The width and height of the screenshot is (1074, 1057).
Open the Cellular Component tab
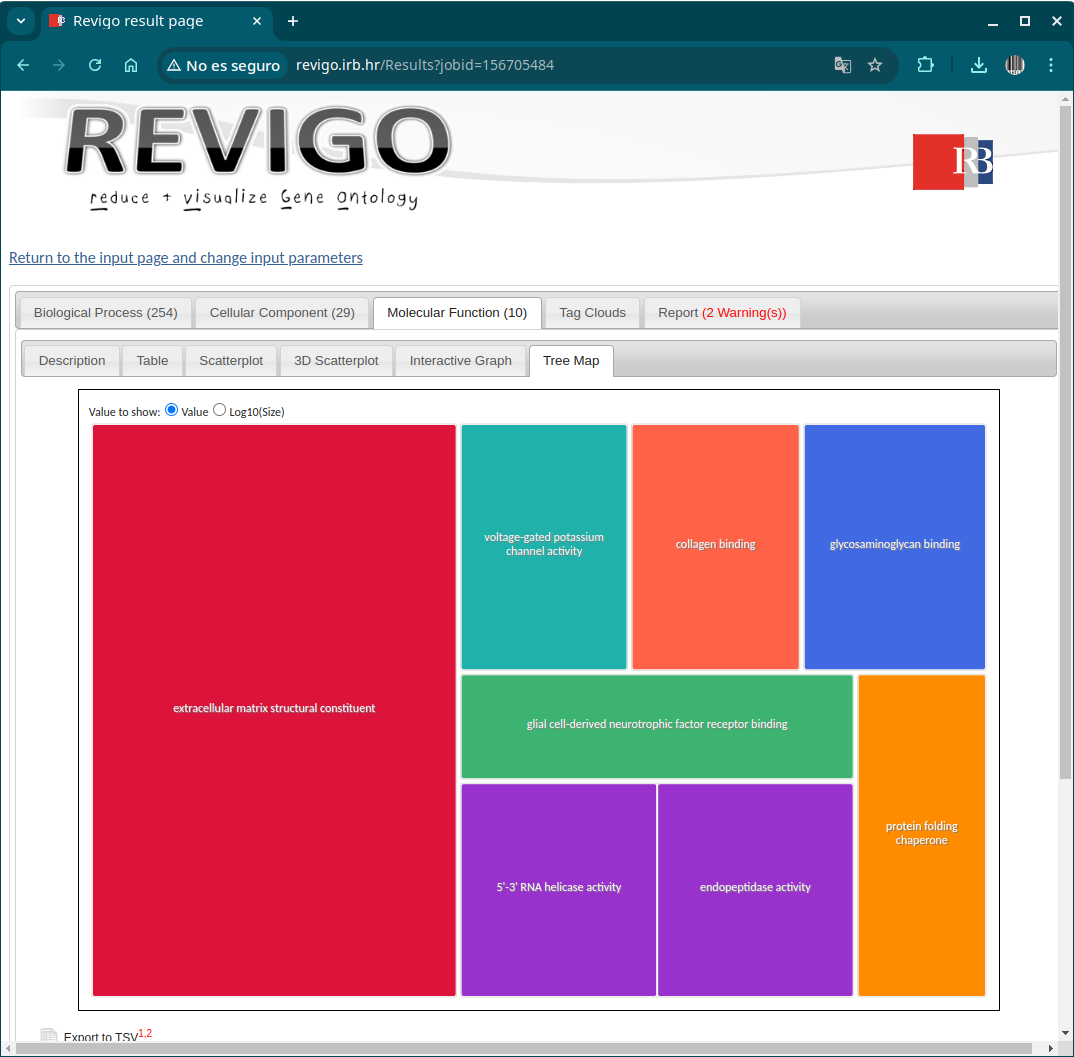click(x=282, y=313)
